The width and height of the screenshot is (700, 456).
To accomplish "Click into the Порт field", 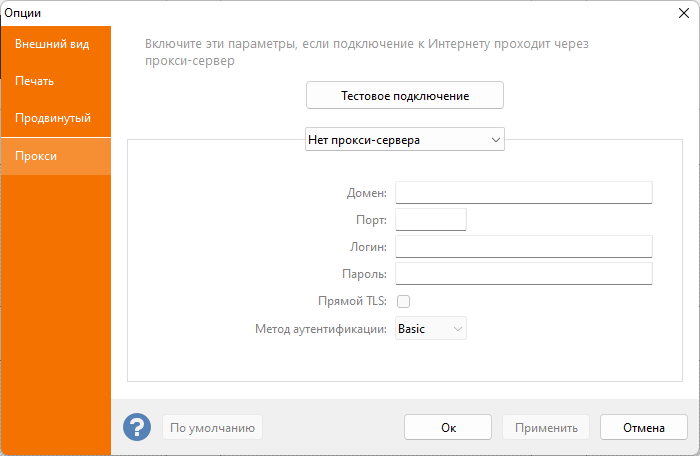I will click(431, 219).
